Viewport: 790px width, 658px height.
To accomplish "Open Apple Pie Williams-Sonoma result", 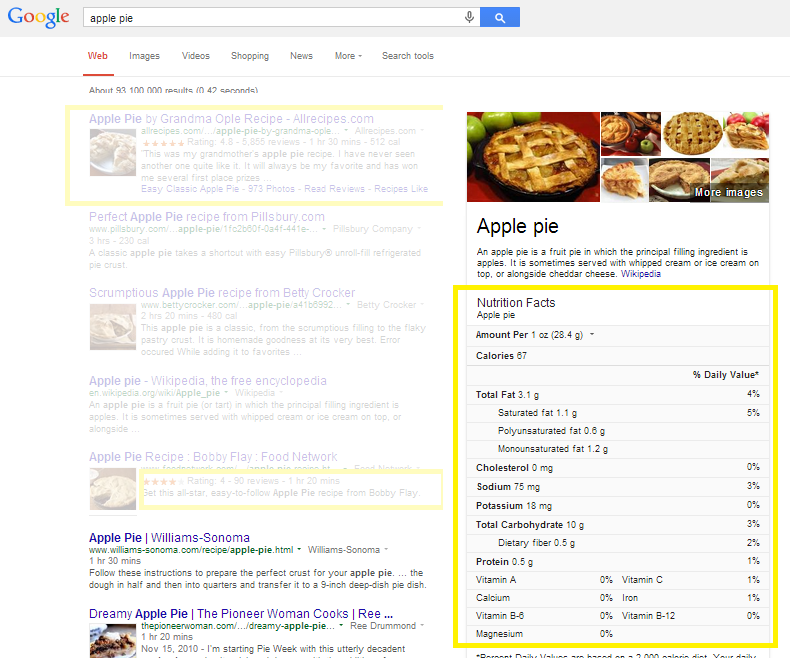I will coord(169,537).
